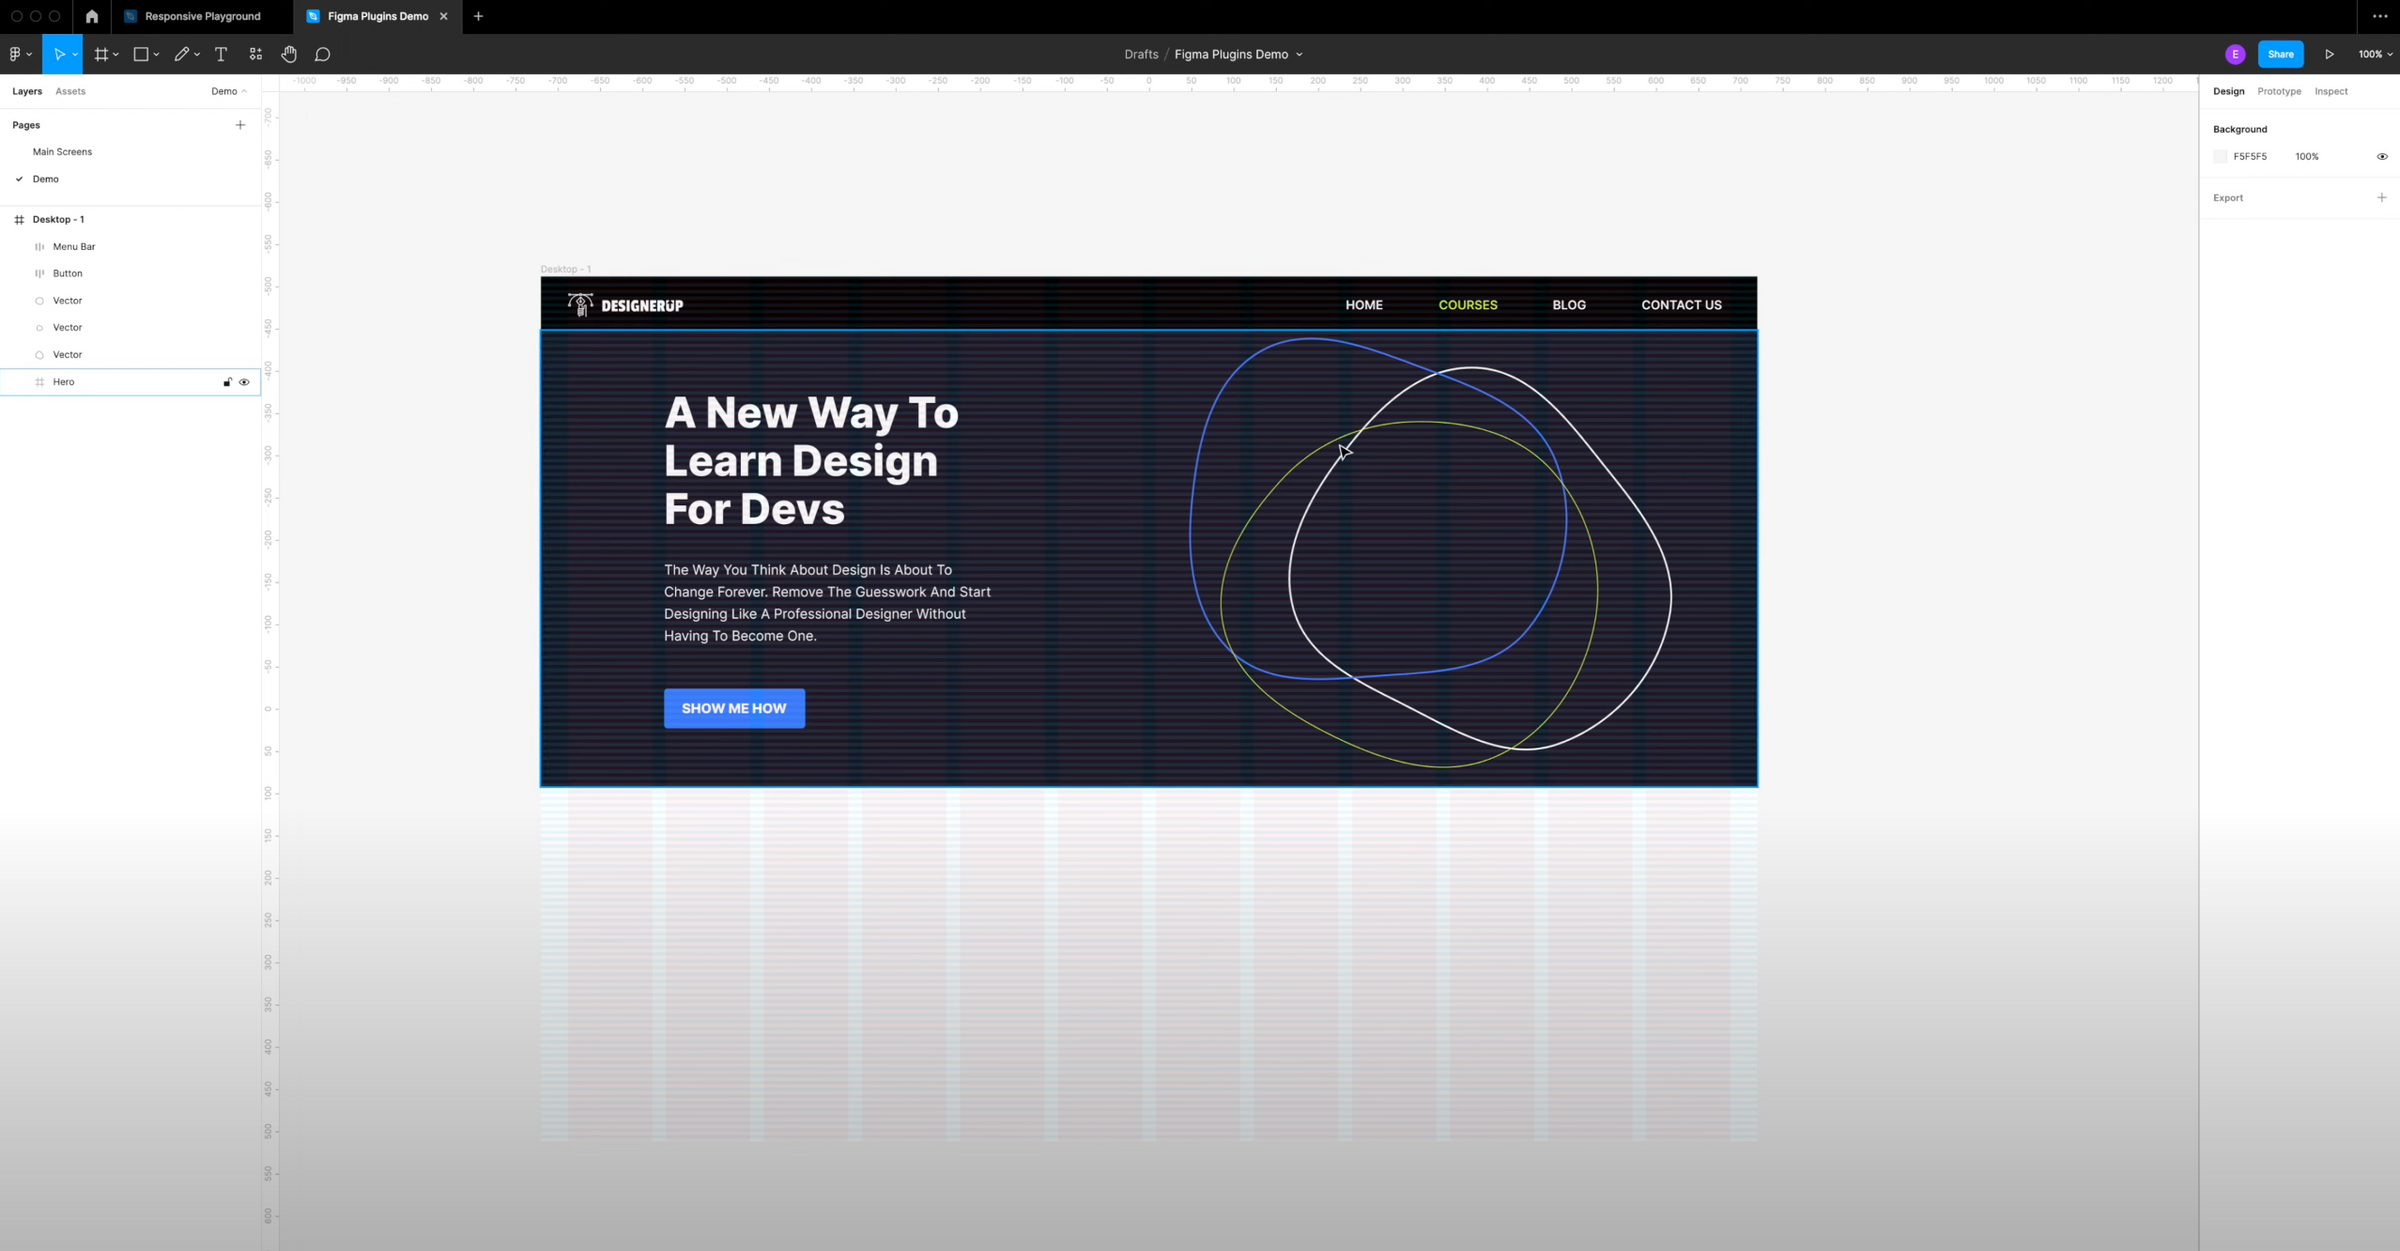Screen dimensions: 2400x1251
Task: Select the Pen tool
Action: 181,54
